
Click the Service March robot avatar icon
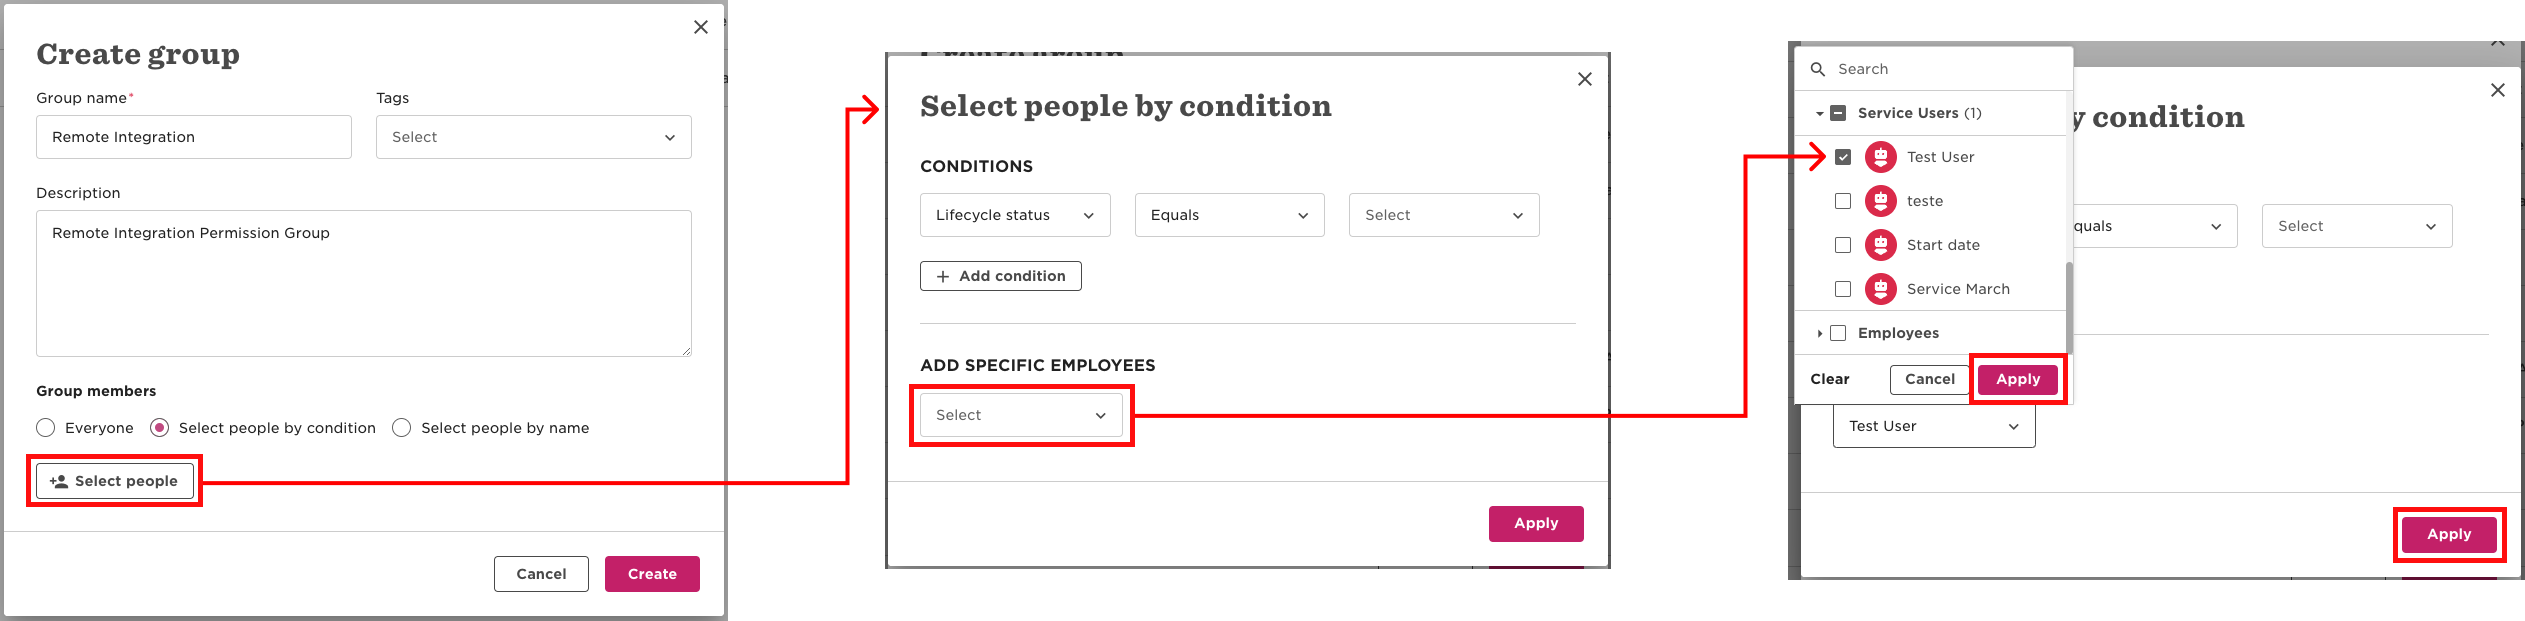1881,289
